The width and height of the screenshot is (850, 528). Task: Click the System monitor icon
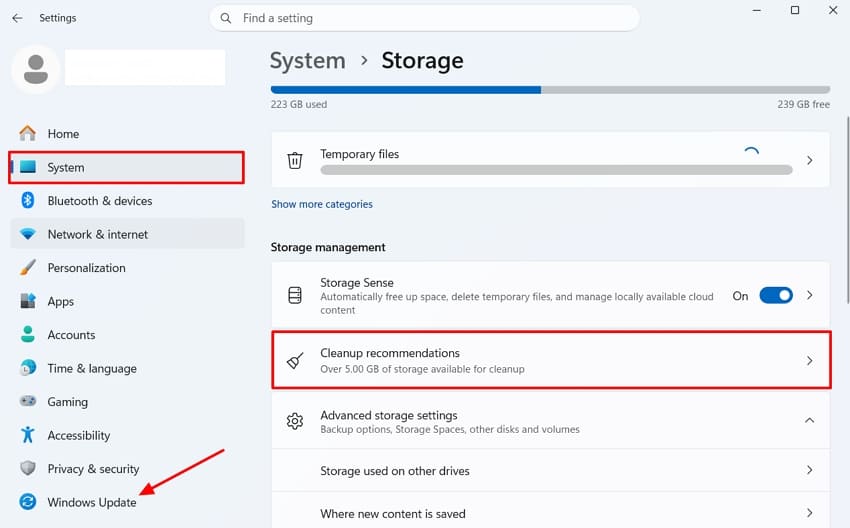point(28,167)
